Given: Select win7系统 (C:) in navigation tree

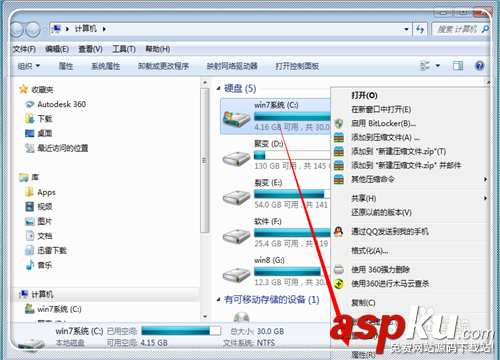Looking at the screenshot, I should [x=59, y=309].
